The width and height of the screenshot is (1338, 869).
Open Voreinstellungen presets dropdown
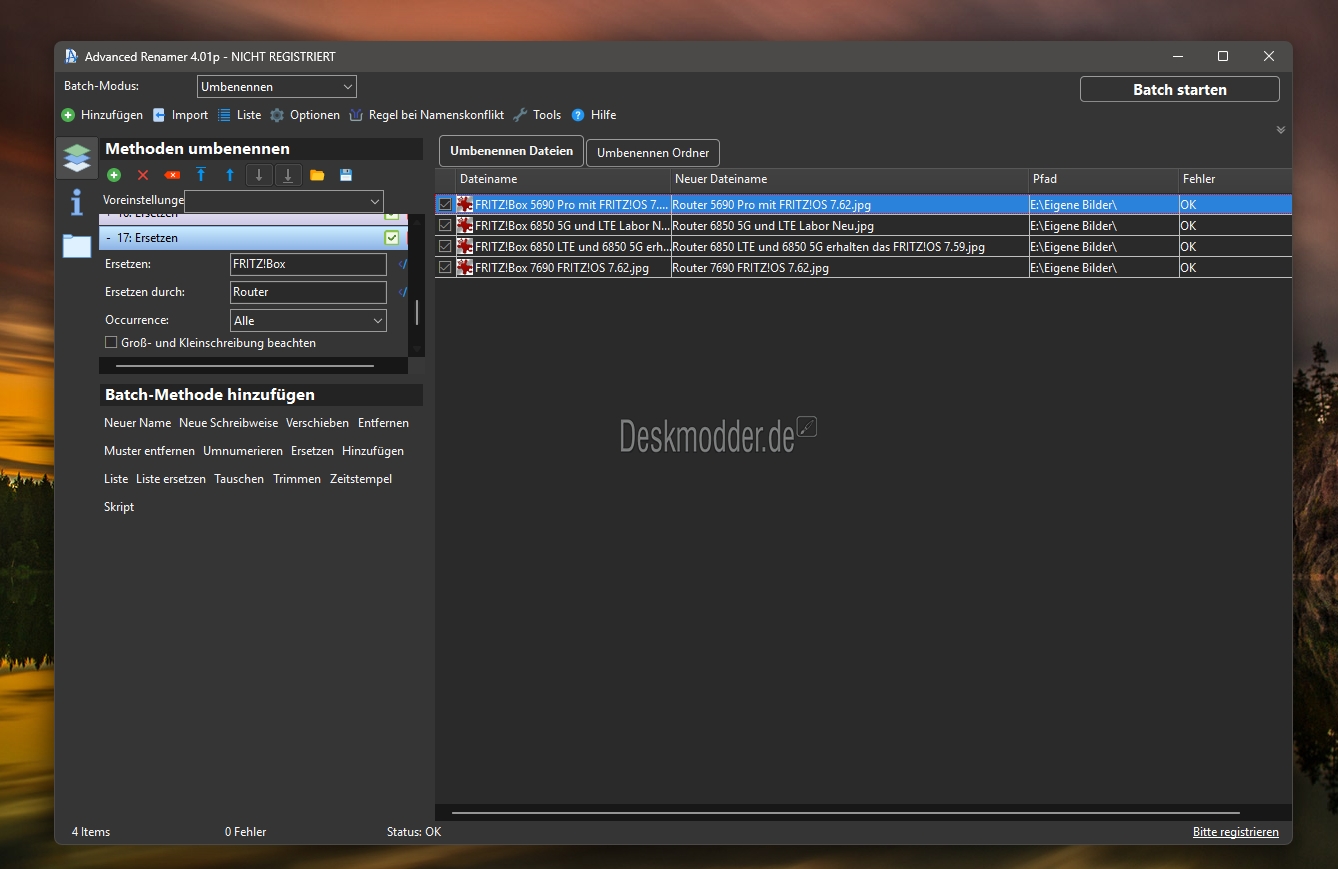[284, 201]
